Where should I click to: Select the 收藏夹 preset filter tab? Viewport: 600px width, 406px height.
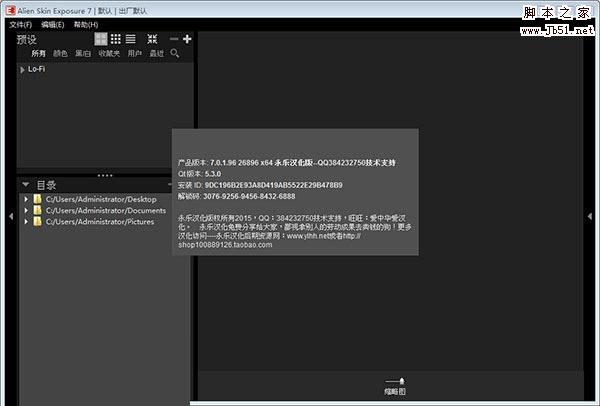point(109,54)
